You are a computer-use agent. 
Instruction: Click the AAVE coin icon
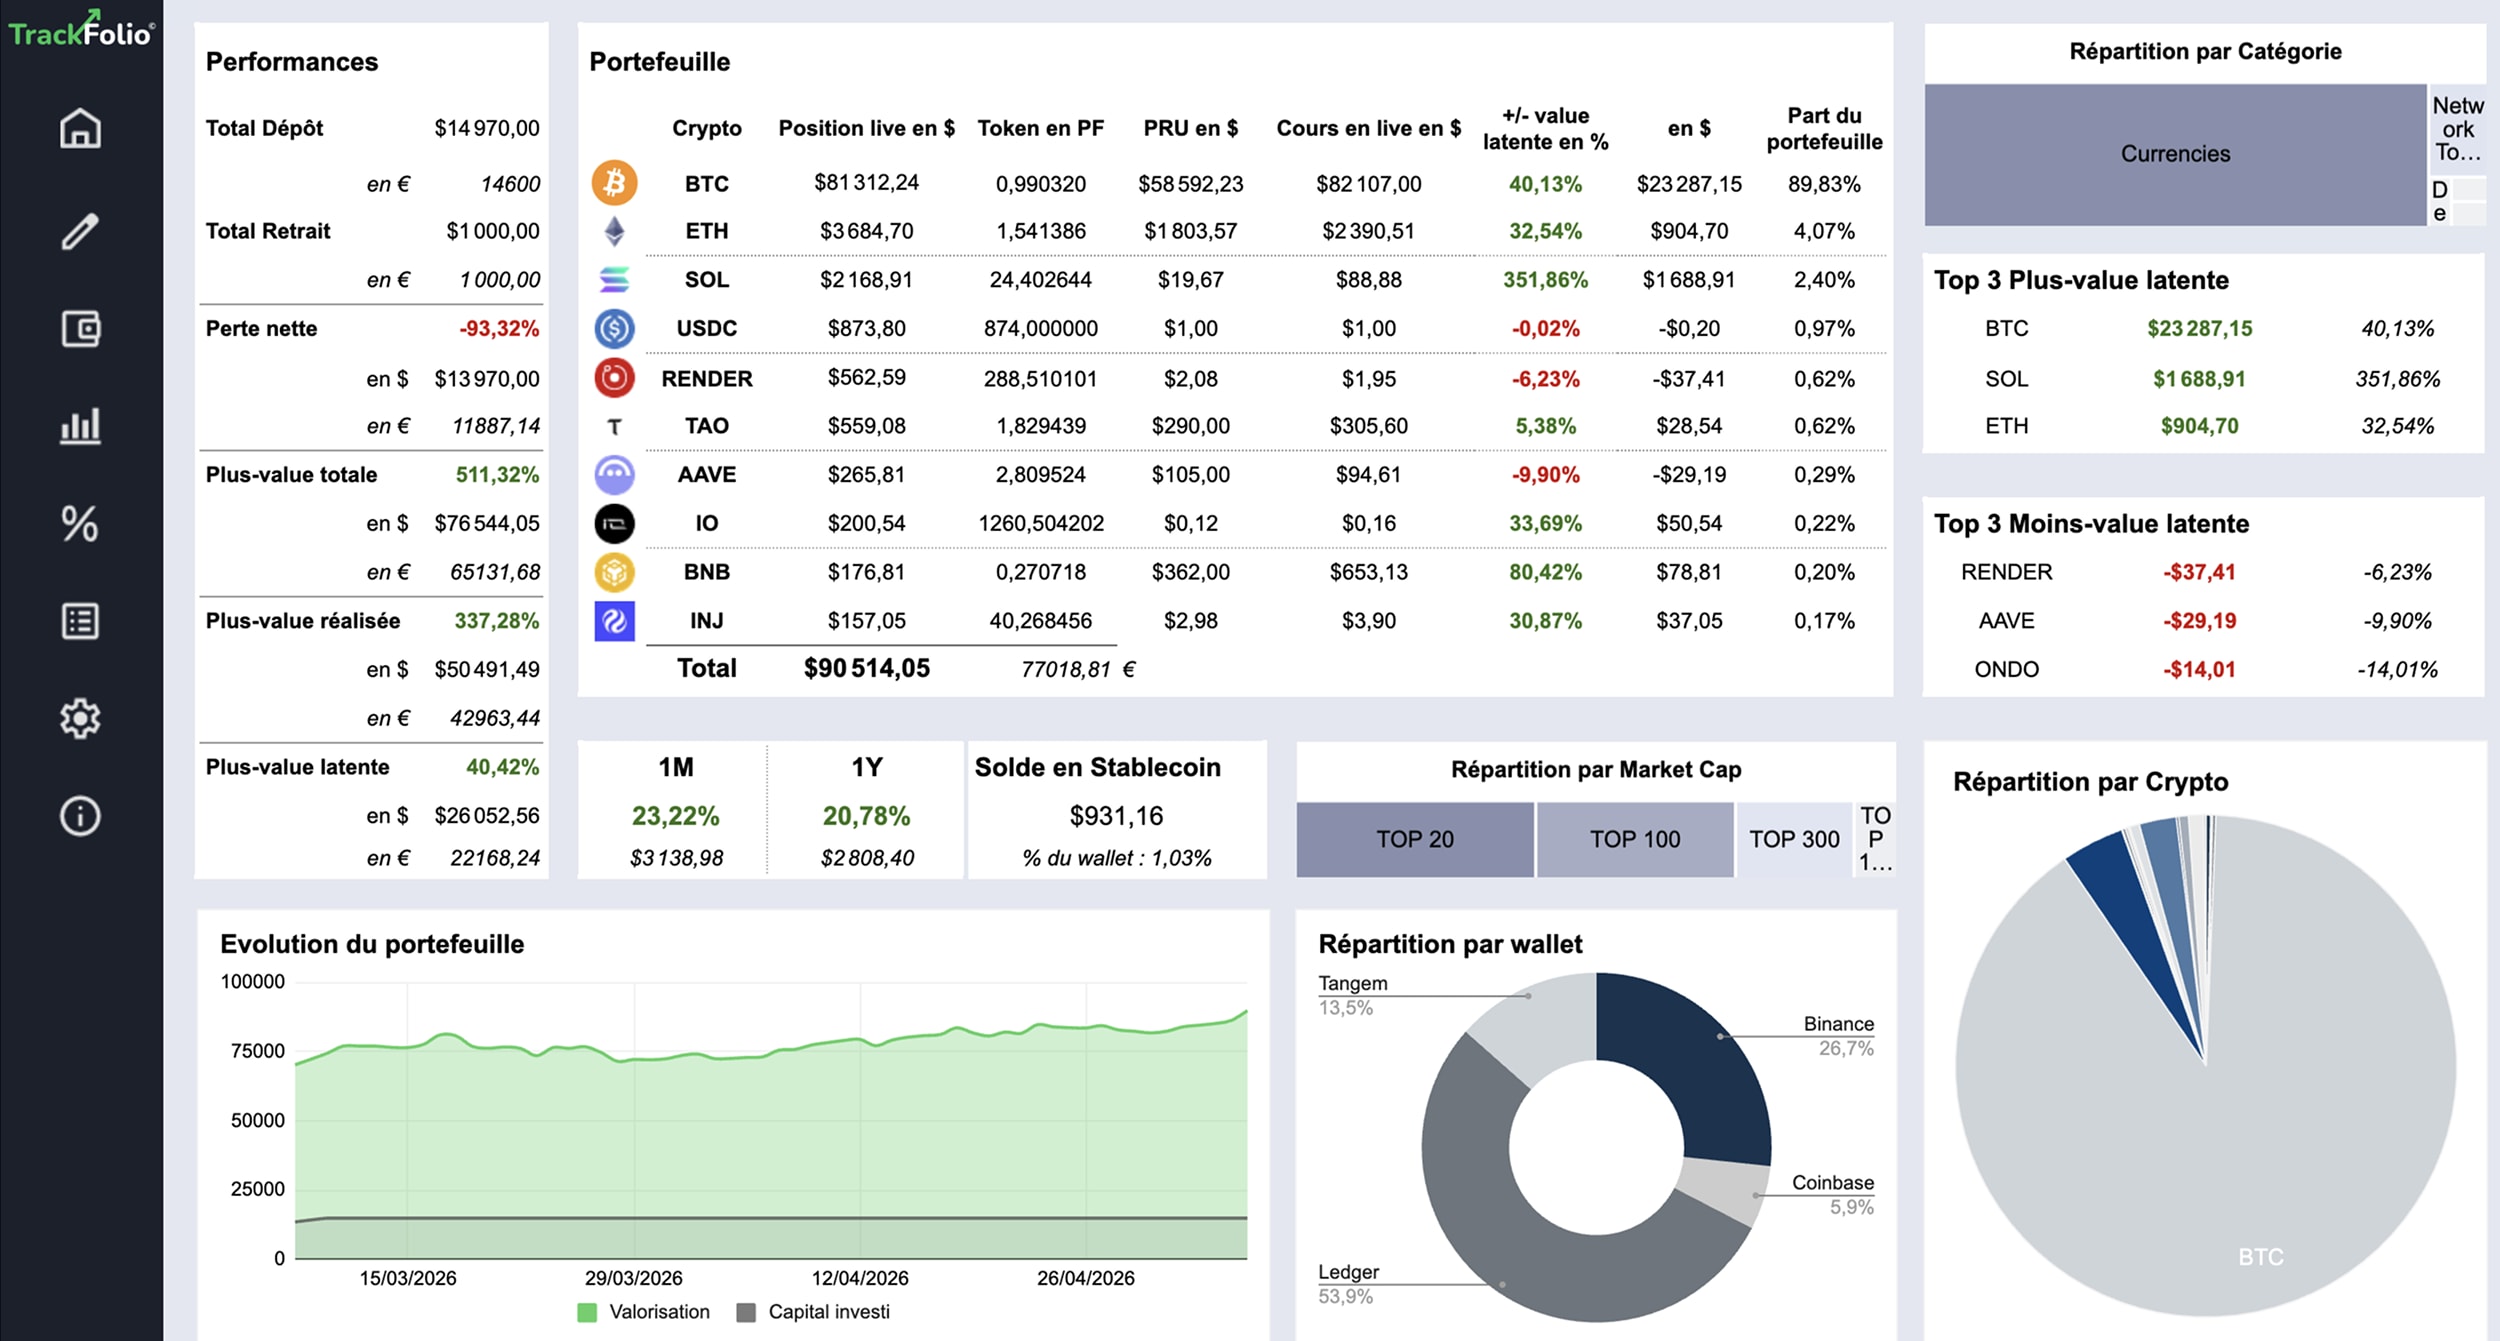[614, 475]
